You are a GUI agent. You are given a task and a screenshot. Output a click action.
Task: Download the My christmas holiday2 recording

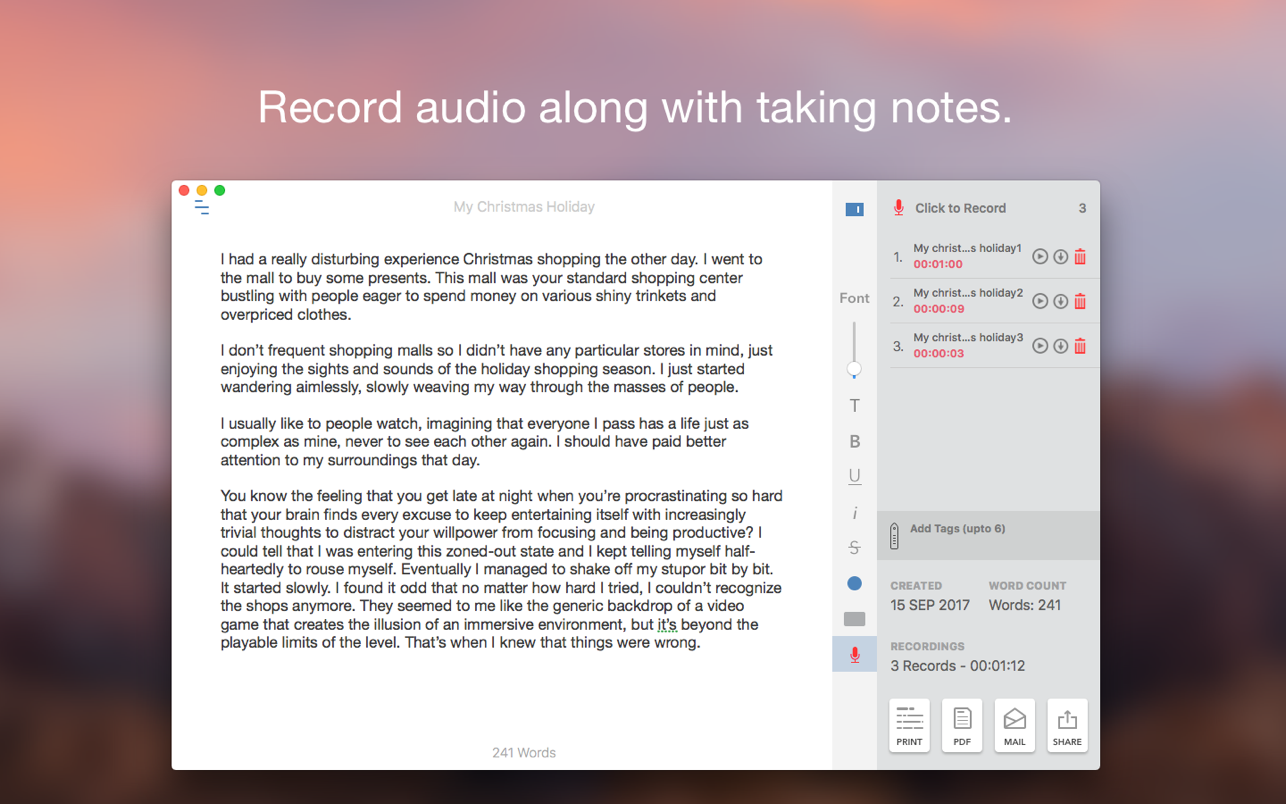coord(1060,301)
